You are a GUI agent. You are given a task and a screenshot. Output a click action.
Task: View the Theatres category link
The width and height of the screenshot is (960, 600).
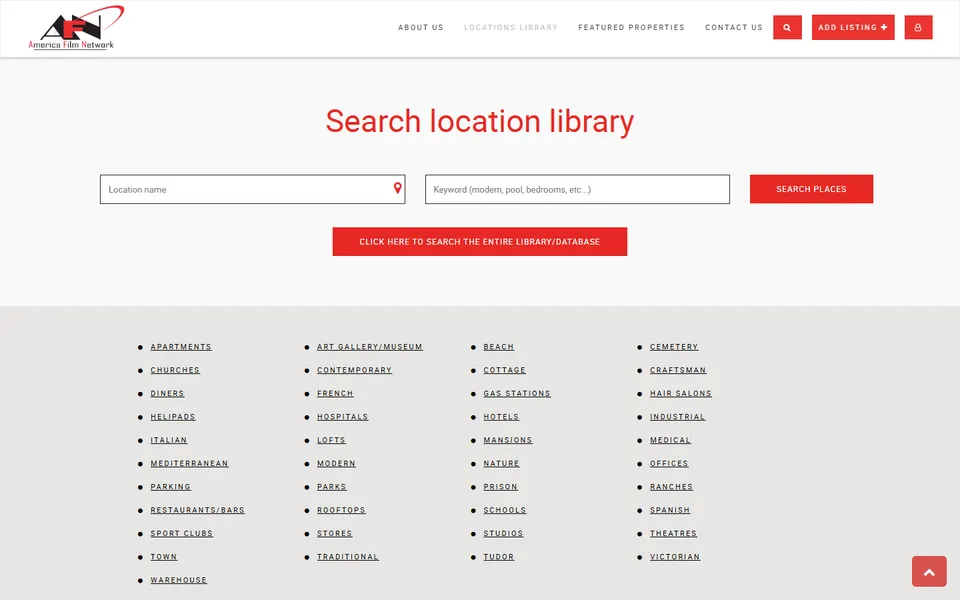[x=673, y=533]
